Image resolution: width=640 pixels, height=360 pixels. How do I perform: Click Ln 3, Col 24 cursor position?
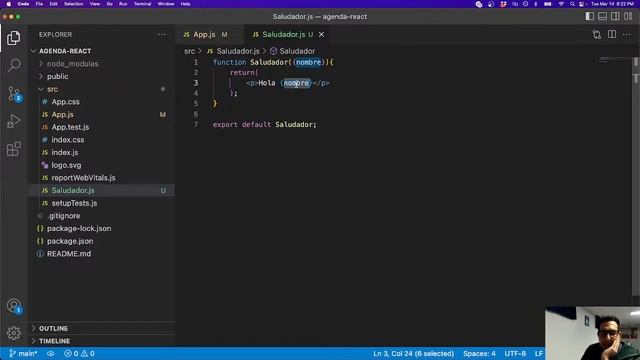click(413, 353)
